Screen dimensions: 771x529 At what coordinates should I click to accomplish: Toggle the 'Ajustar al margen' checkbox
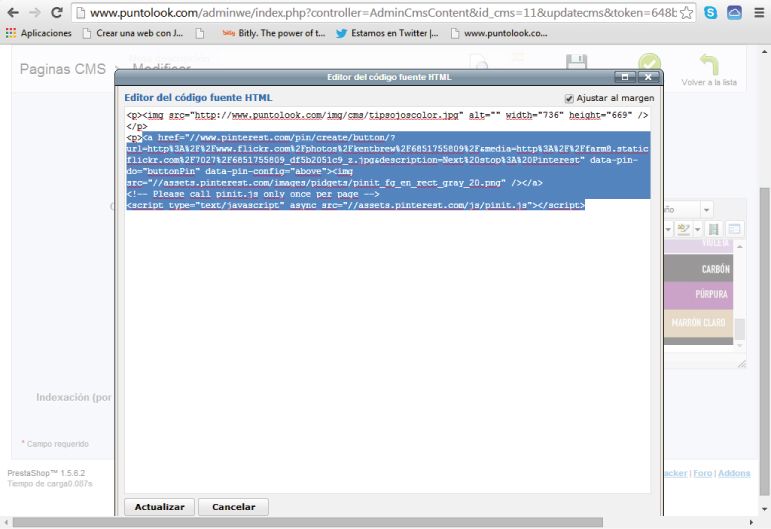tap(569, 99)
